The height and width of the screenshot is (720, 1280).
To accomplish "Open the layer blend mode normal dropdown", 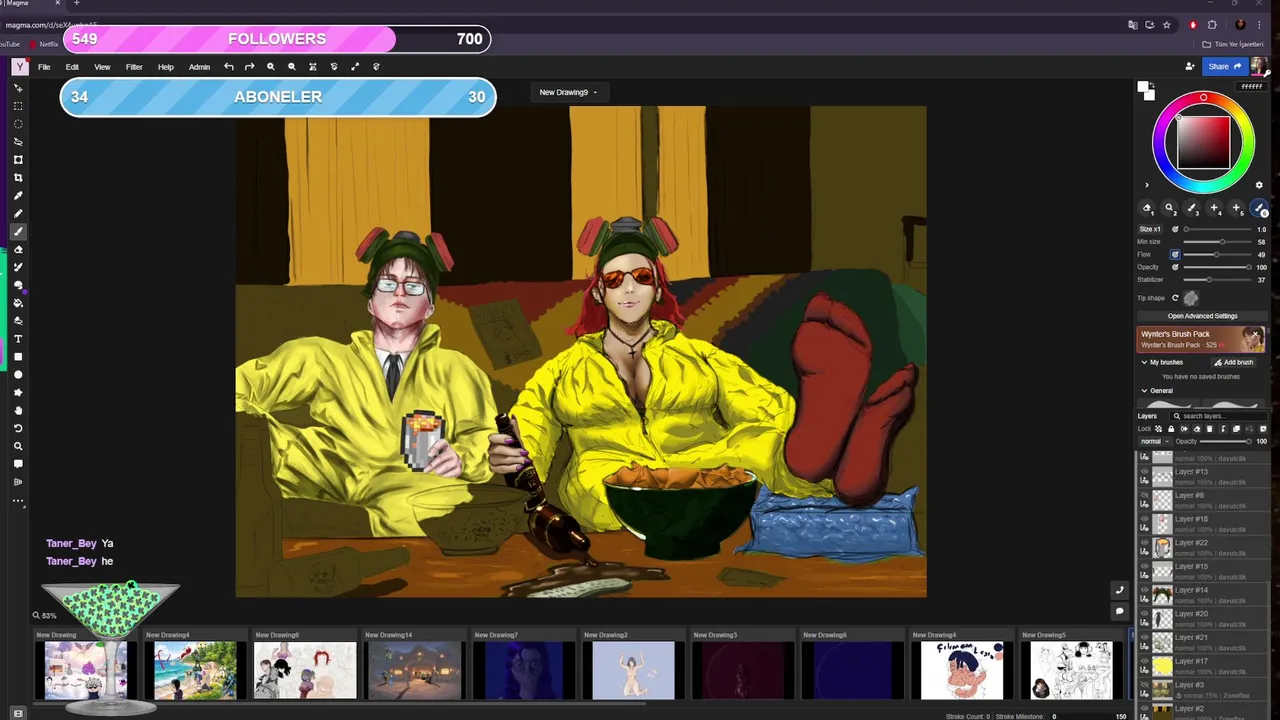I will (1155, 441).
